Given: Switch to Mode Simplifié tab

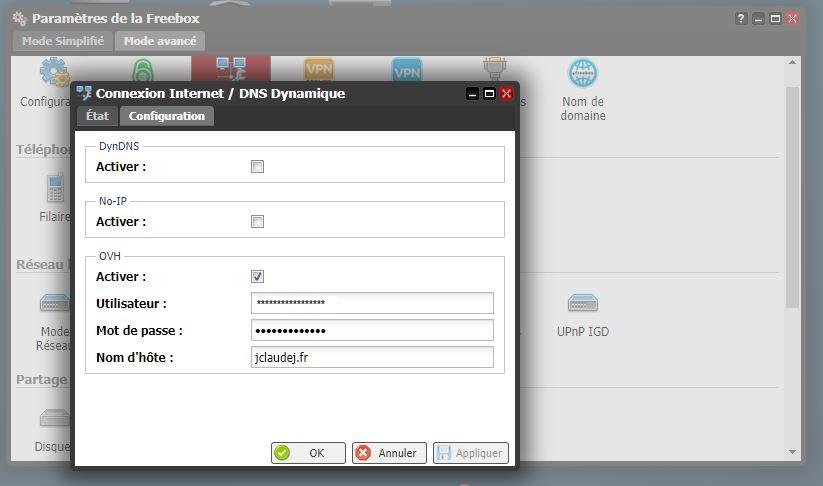Looking at the screenshot, I should coord(63,41).
